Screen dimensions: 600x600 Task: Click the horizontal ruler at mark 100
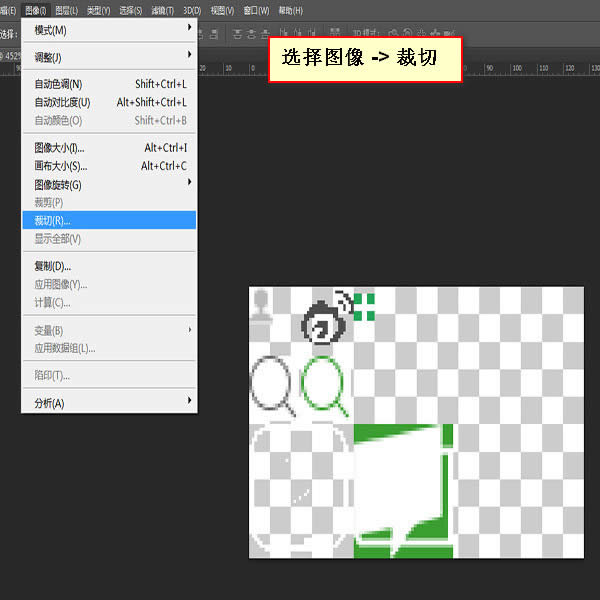coord(517,68)
